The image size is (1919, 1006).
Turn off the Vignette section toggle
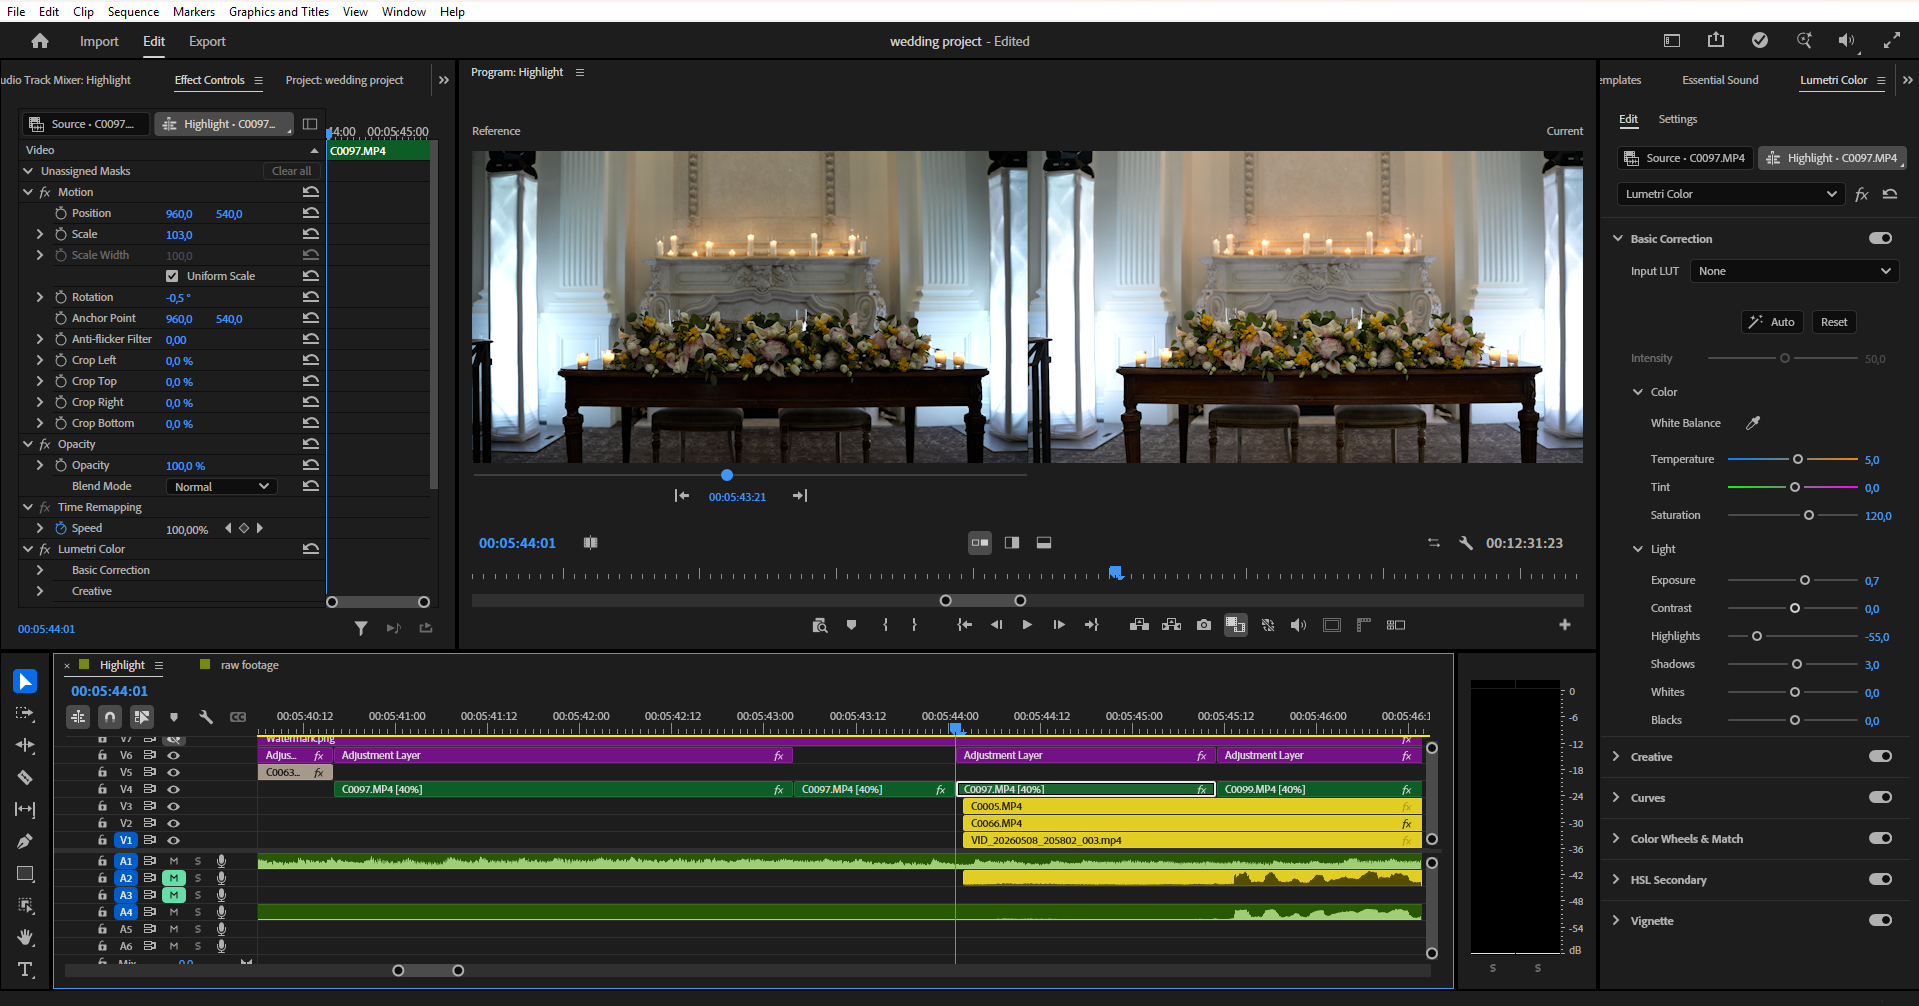(x=1880, y=920)
